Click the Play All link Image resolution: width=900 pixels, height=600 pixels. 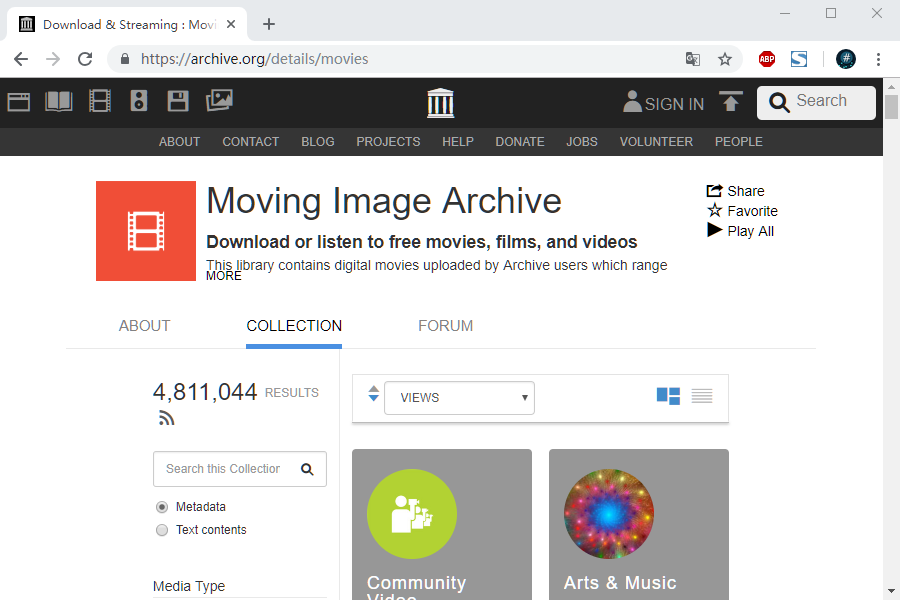750,231
